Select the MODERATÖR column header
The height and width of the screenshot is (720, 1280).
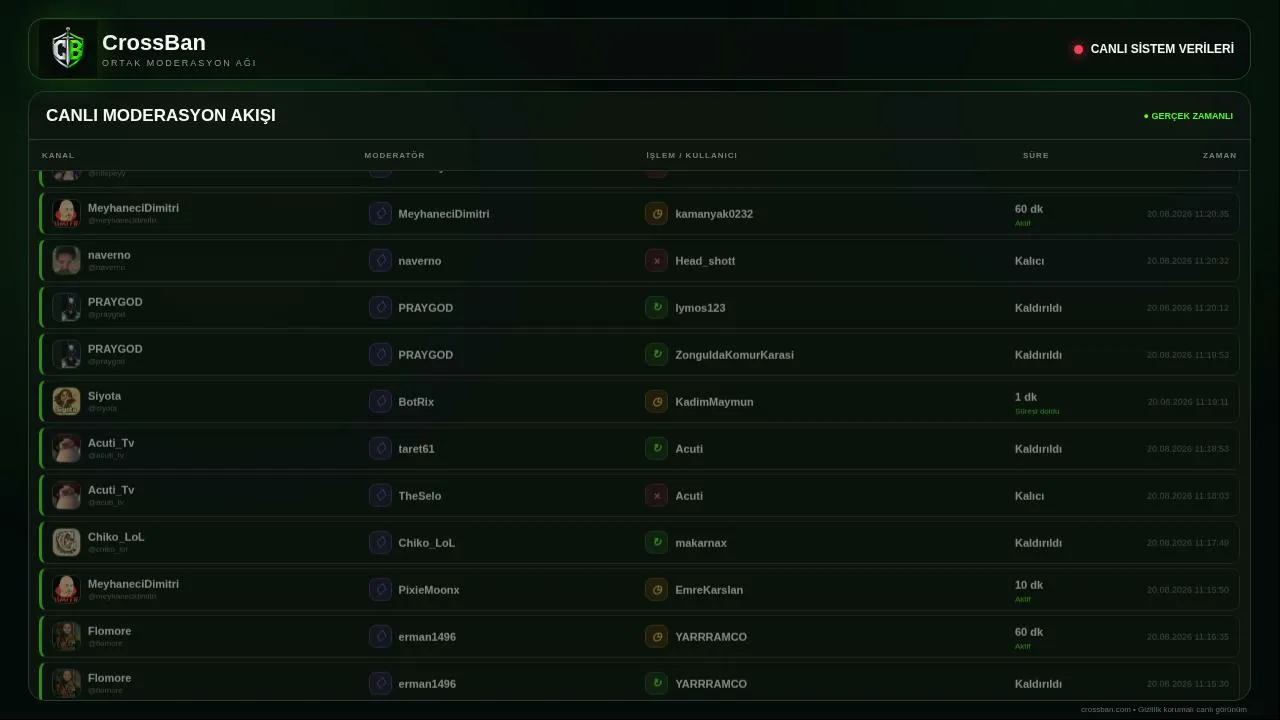tap(395, 155)
